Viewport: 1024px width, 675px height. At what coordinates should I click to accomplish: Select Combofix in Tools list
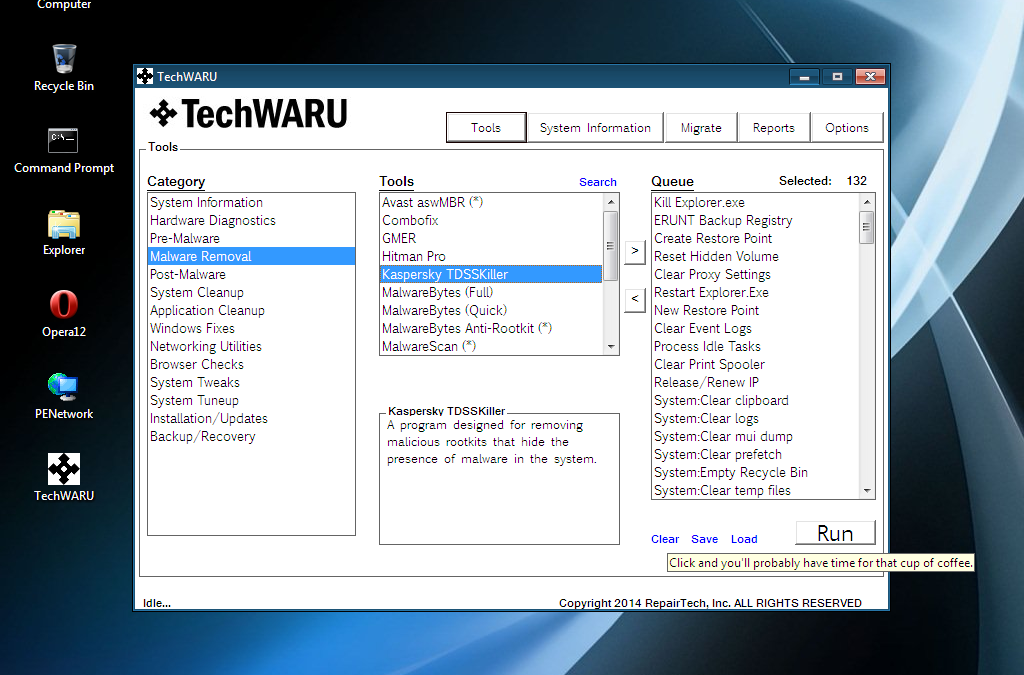pos(491,221)
